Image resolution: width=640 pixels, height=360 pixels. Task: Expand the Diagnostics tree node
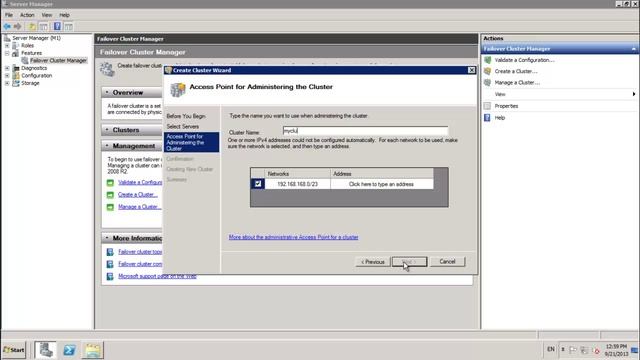coord(7,68)
